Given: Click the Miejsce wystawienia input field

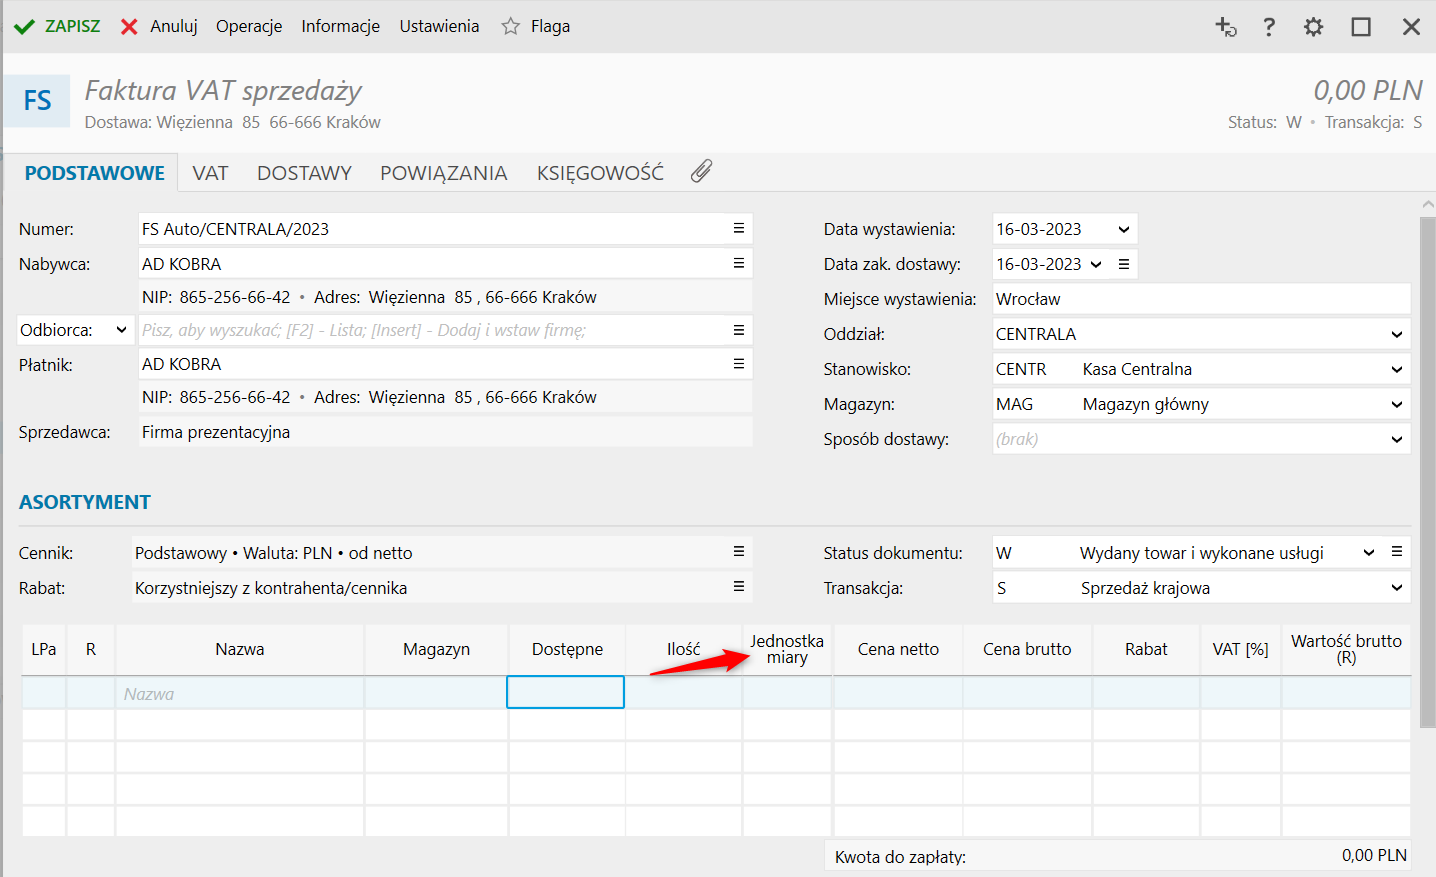Looking at the screenshot, I should coord(1200,299).
